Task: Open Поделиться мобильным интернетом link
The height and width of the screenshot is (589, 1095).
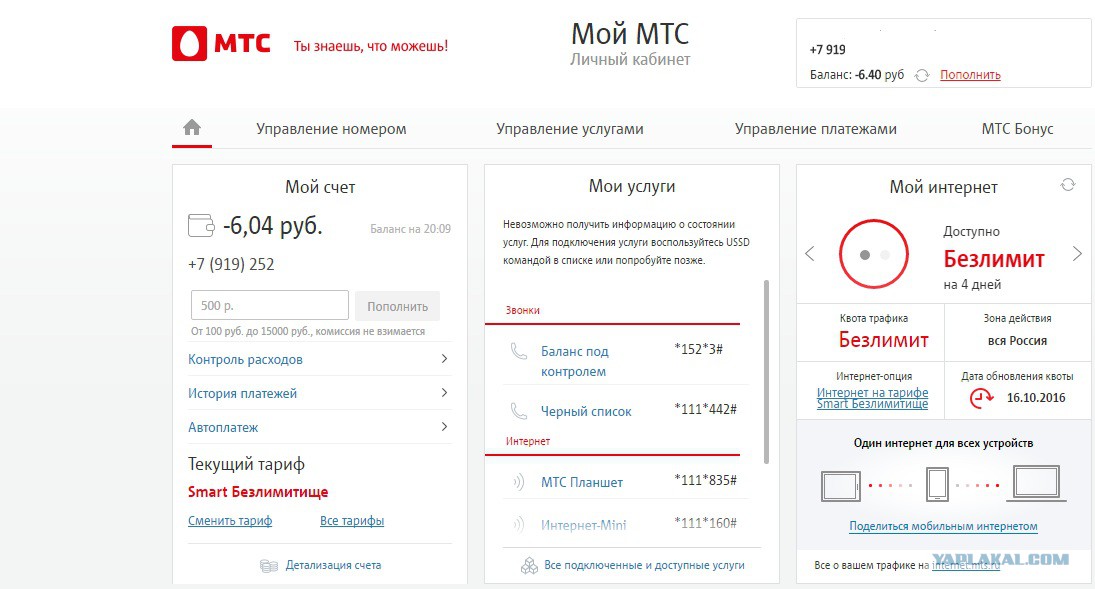Action: (943, 526)
